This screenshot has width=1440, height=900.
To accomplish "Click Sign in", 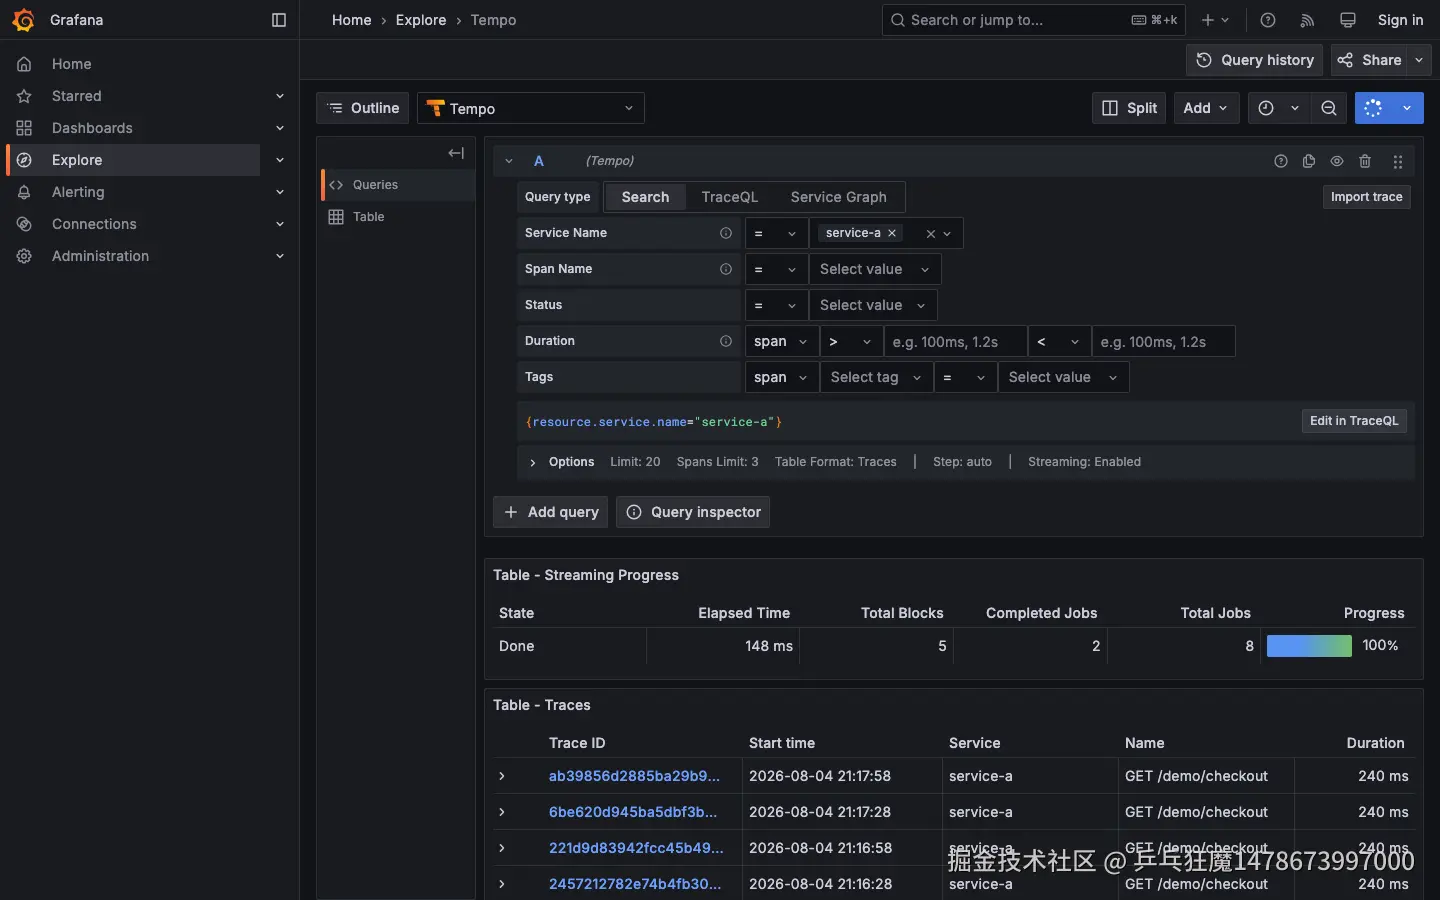I will pyautogui.click(x=1400, y=20).
